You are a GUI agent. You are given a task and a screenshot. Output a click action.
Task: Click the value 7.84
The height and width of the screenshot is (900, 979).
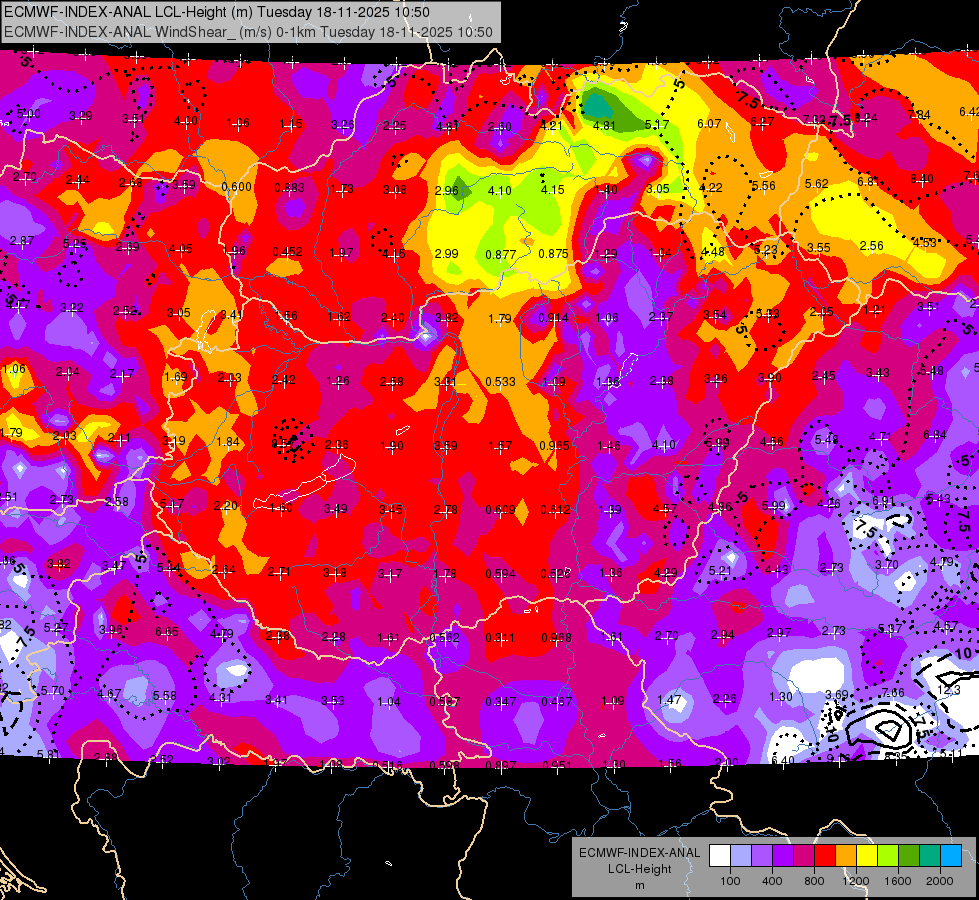coord(919,114)
